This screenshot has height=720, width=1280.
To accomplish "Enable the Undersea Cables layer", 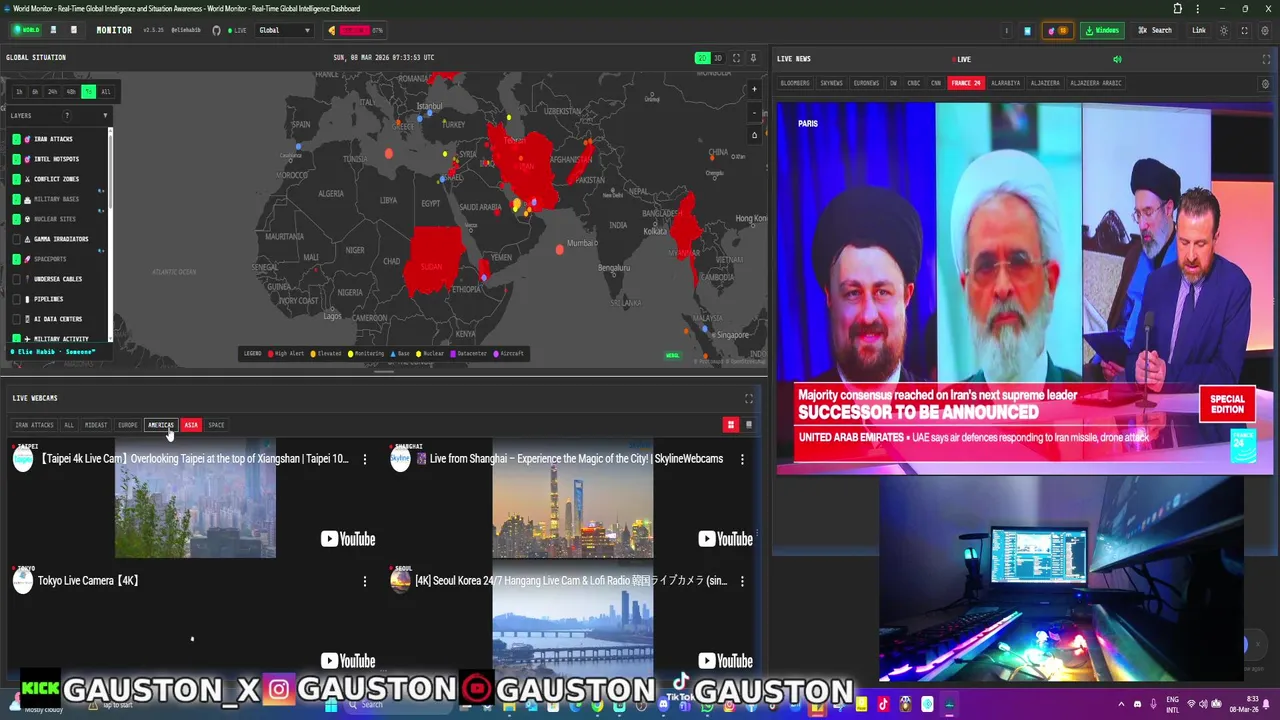I will pos(16,279).
